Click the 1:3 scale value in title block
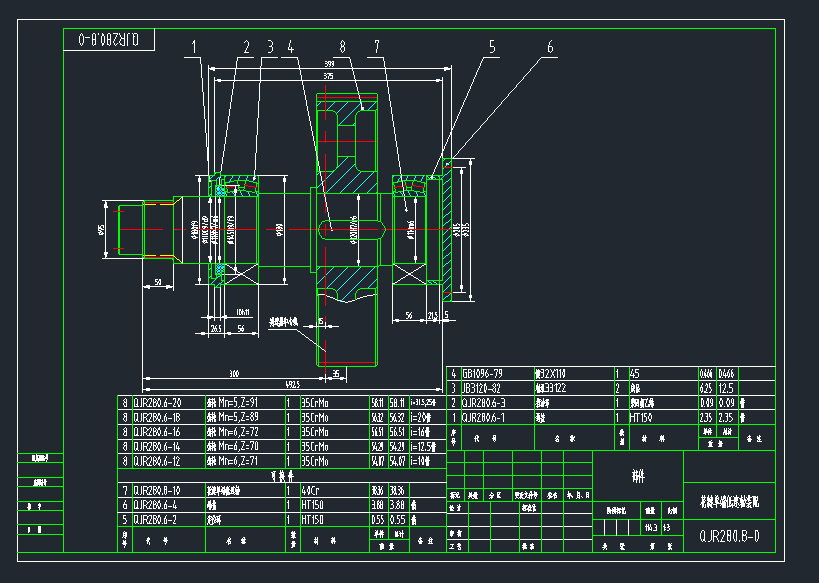Screen dimensions: 819x583 (666, 528)
